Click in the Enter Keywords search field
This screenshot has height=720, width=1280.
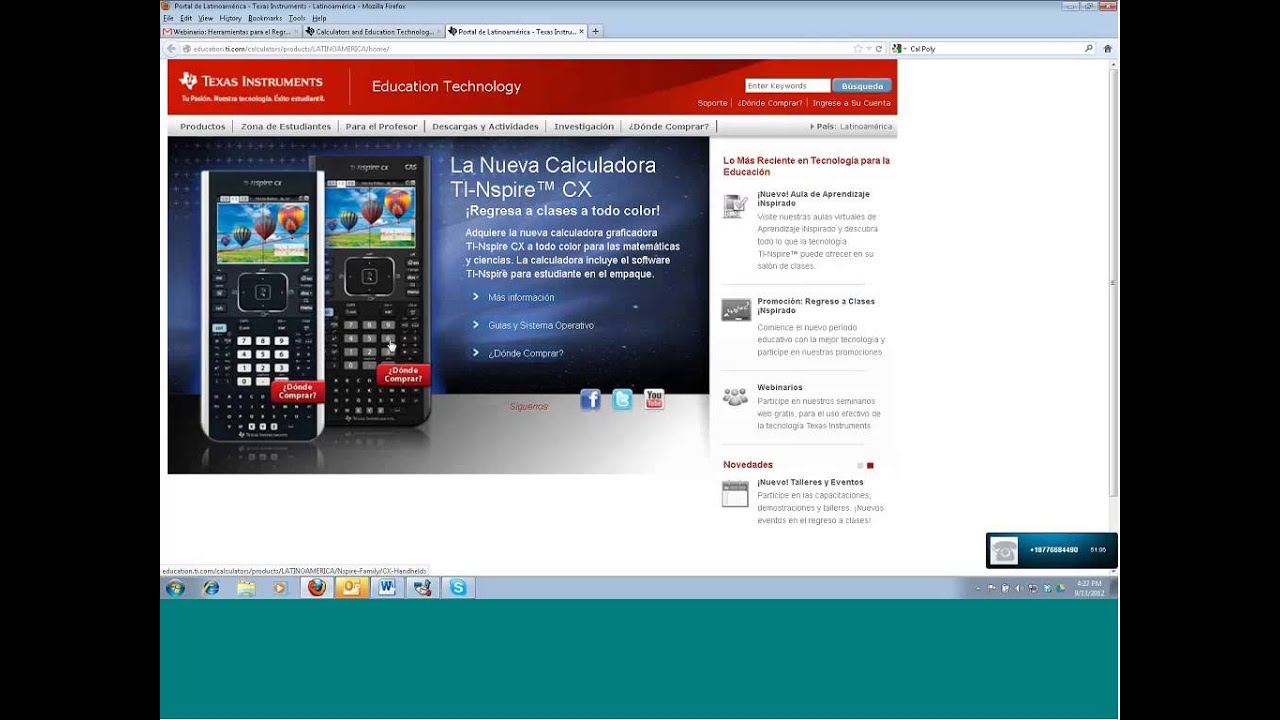pyautogui.click(x=788, y=86)
